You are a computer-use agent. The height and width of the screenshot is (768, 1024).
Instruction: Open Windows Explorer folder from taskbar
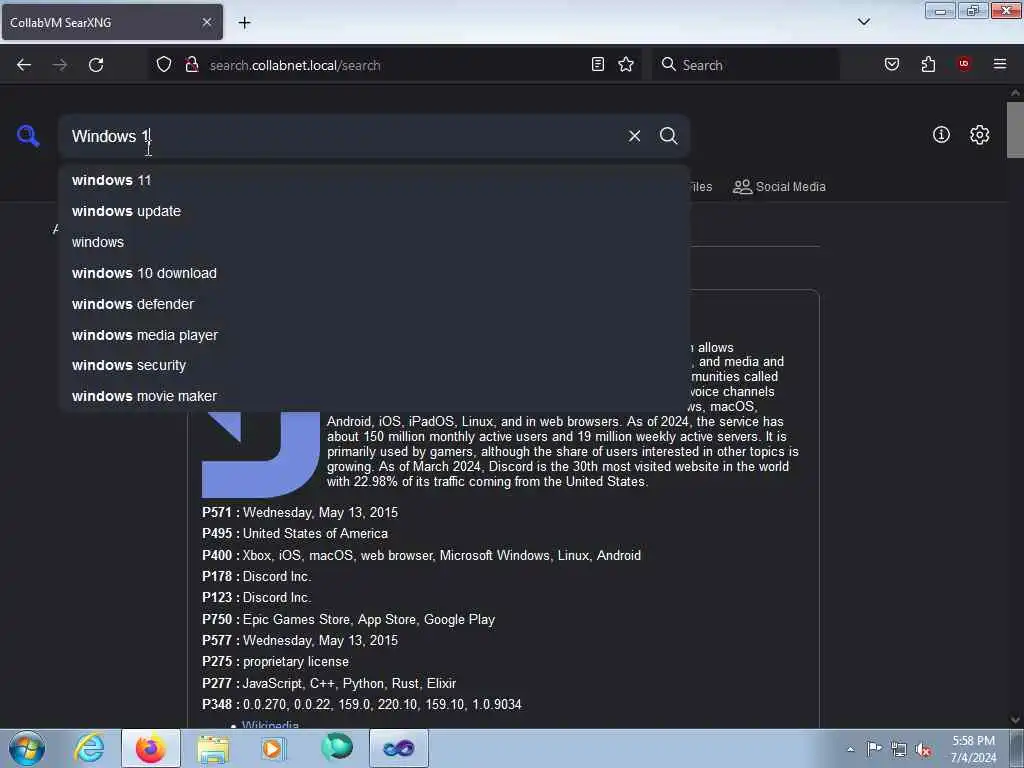pos(213,748)
